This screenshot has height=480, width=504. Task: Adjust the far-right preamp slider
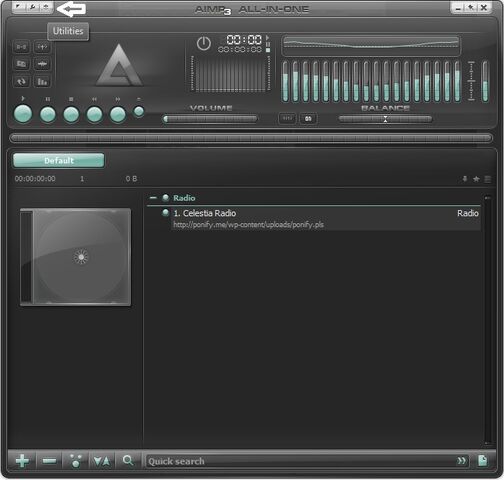(485, 81)
